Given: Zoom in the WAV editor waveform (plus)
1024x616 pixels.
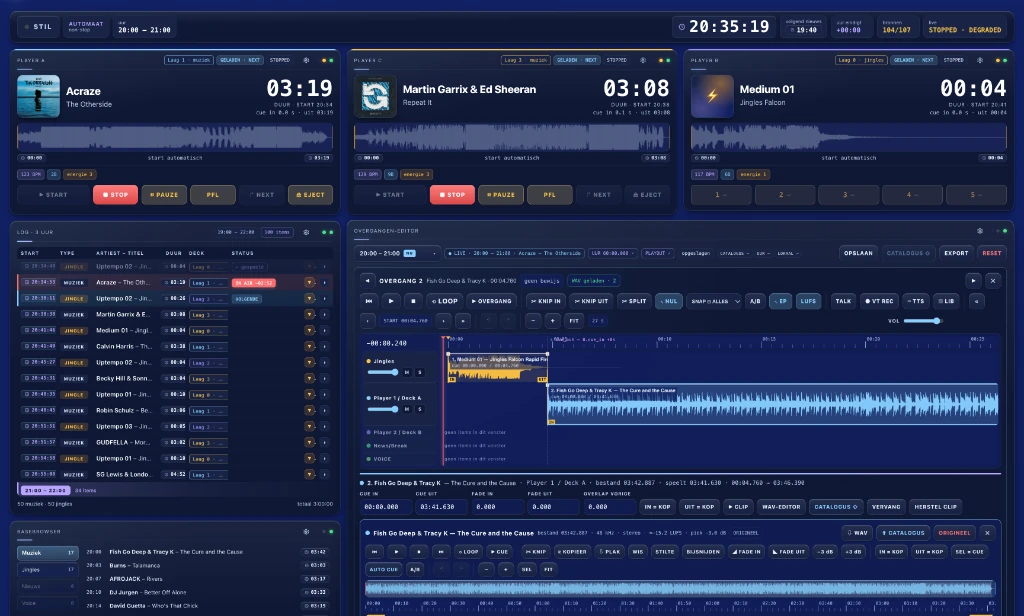Looking at the screenshot, I should pyautogui.click(x=505, y=569).
